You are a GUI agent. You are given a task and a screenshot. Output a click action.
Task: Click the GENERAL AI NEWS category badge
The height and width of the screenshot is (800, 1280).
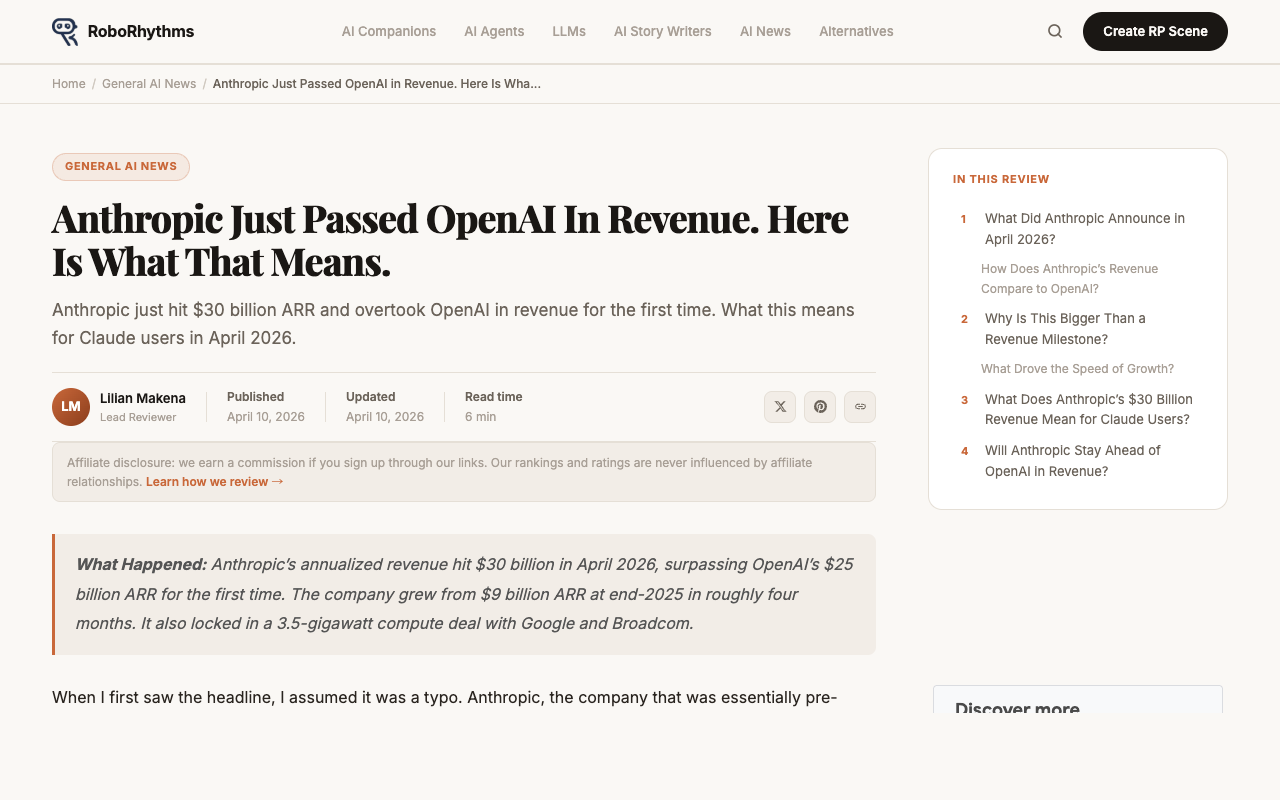pos(120,166)
